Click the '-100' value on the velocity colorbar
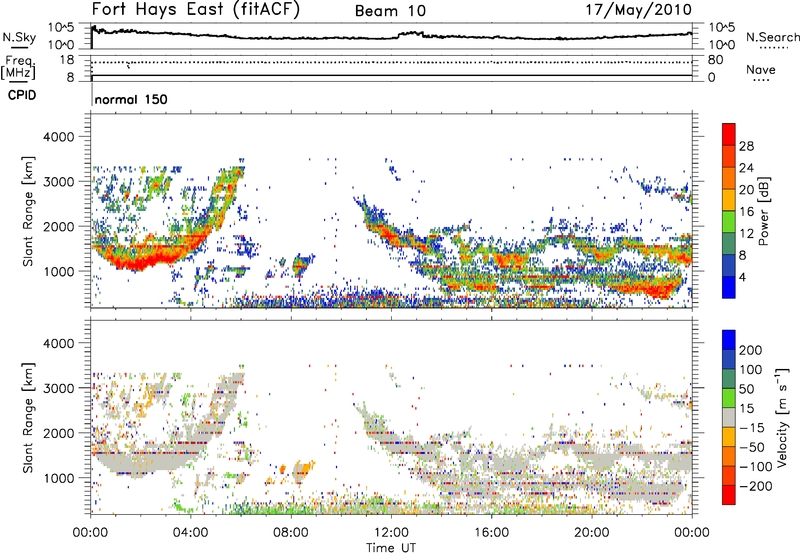800x554 pixels. (x=756, y=467)
